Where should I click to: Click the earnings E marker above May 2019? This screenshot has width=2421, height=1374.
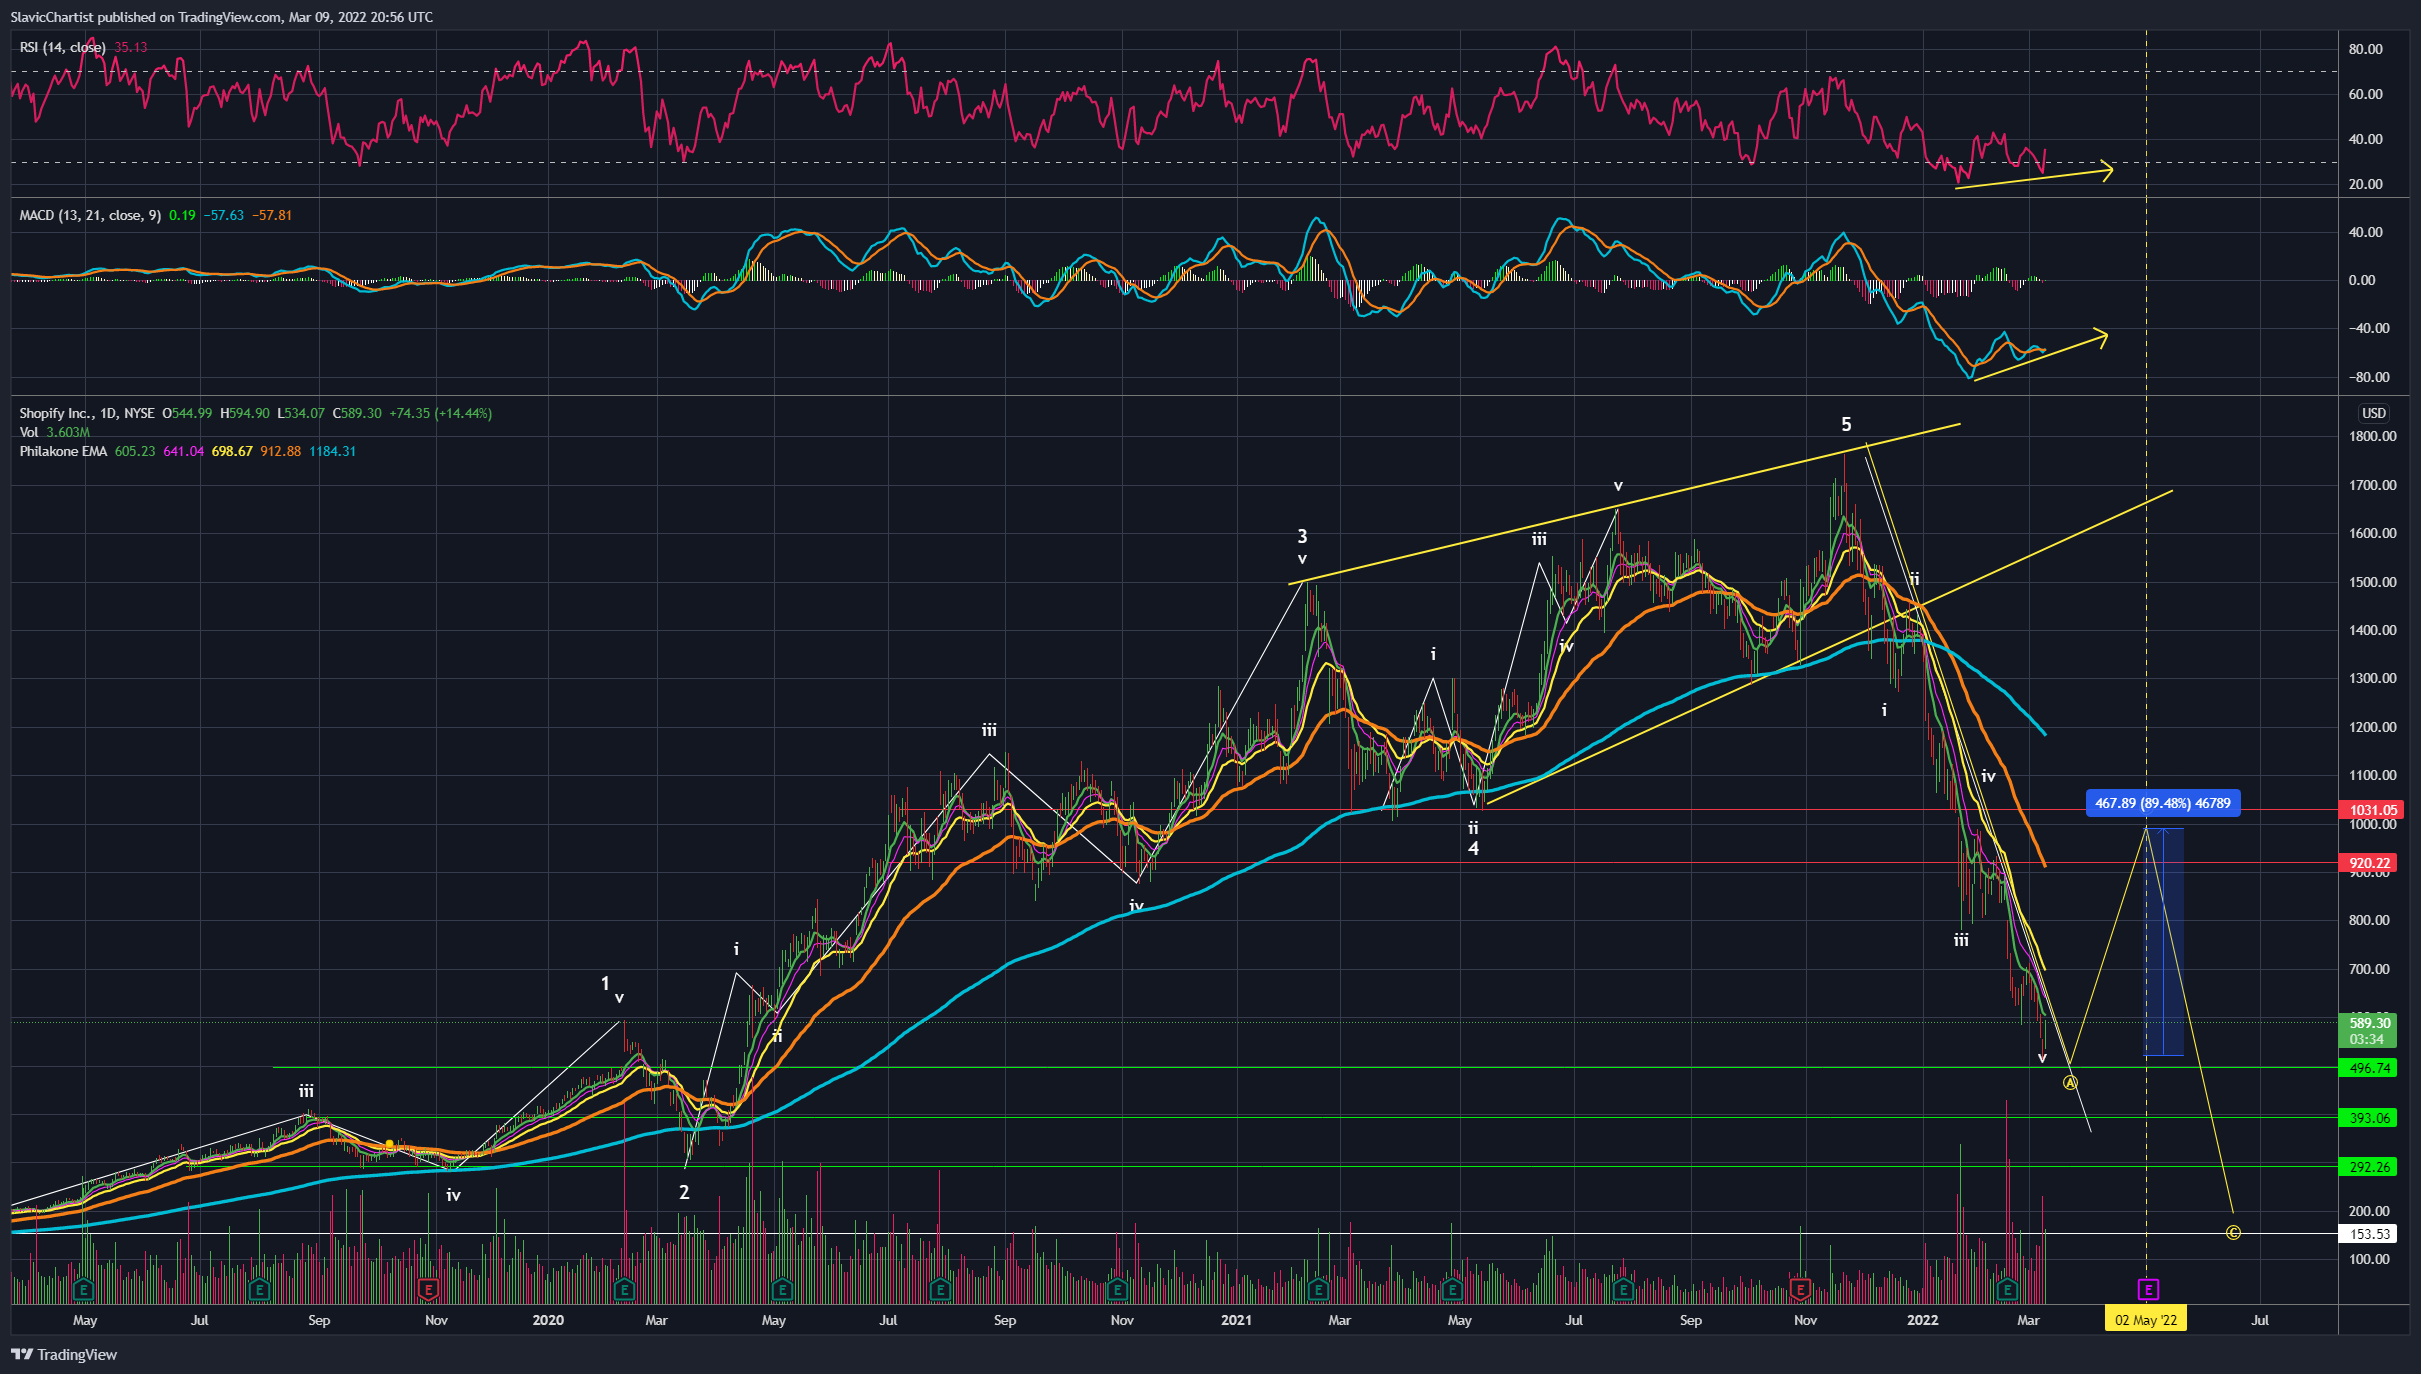pyautogui.click(x=84, y=1290)
